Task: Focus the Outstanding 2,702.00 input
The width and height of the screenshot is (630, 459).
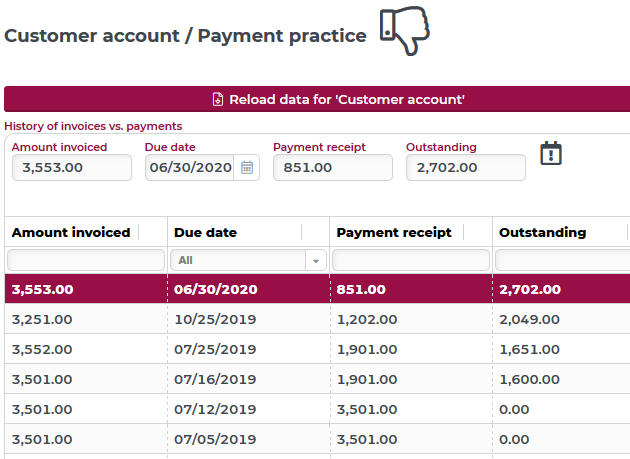Action: [465, 168]
